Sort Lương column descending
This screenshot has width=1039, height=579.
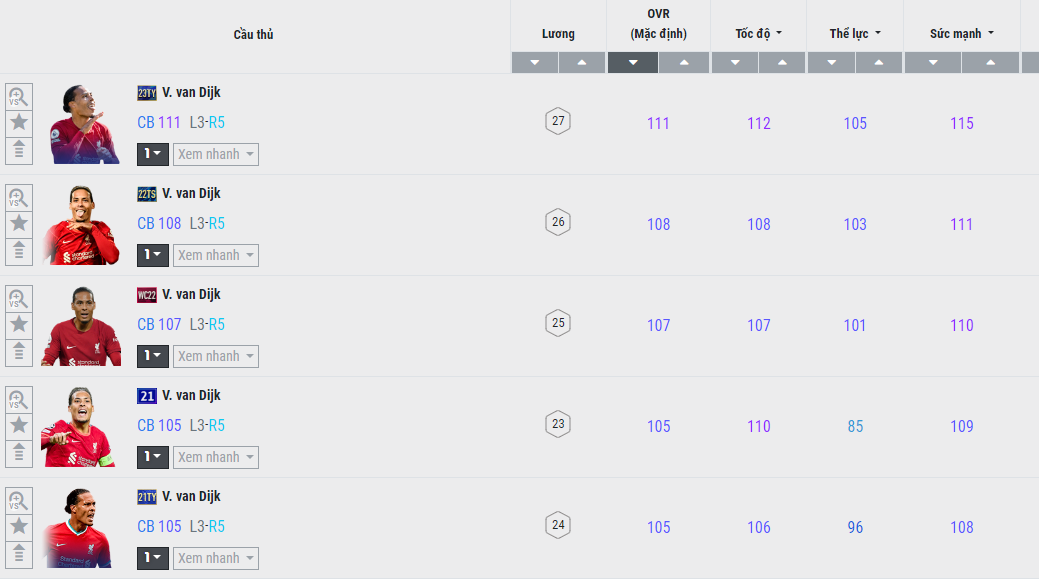(535, 62)
